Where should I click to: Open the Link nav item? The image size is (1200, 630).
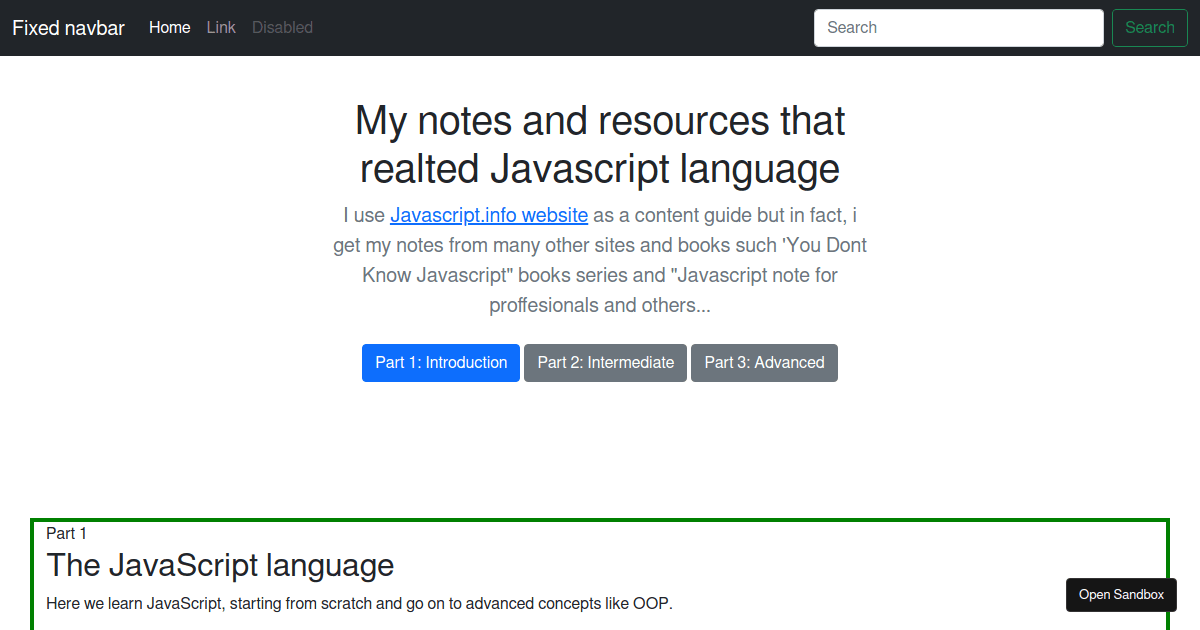(221, 28)
